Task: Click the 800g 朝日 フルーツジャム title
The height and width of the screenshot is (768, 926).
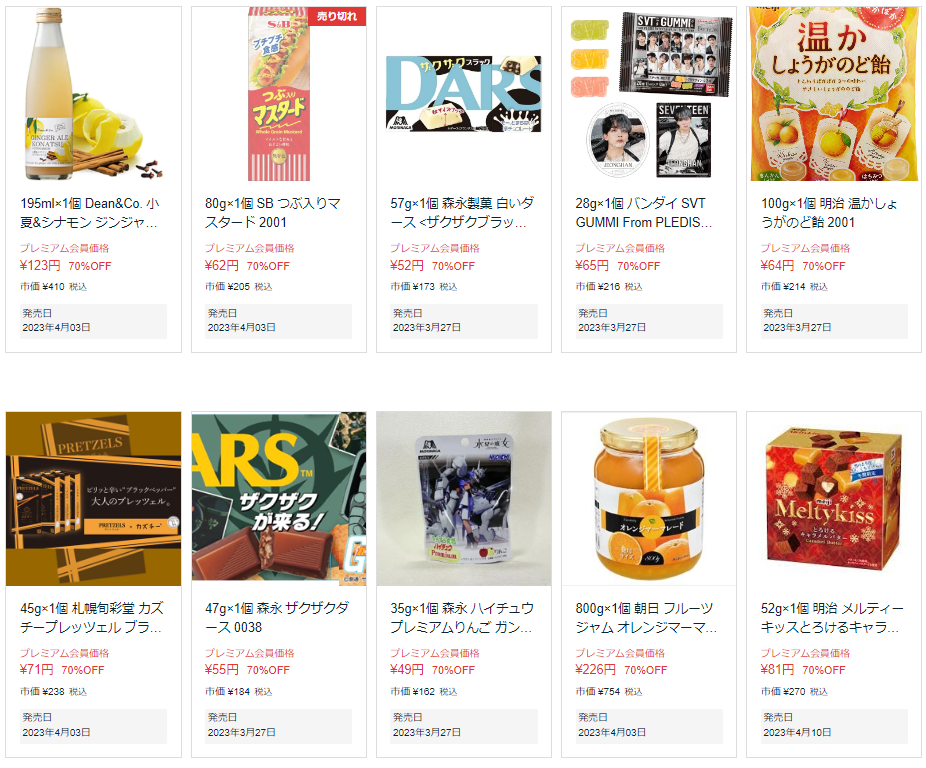Action: click(646, 617)
